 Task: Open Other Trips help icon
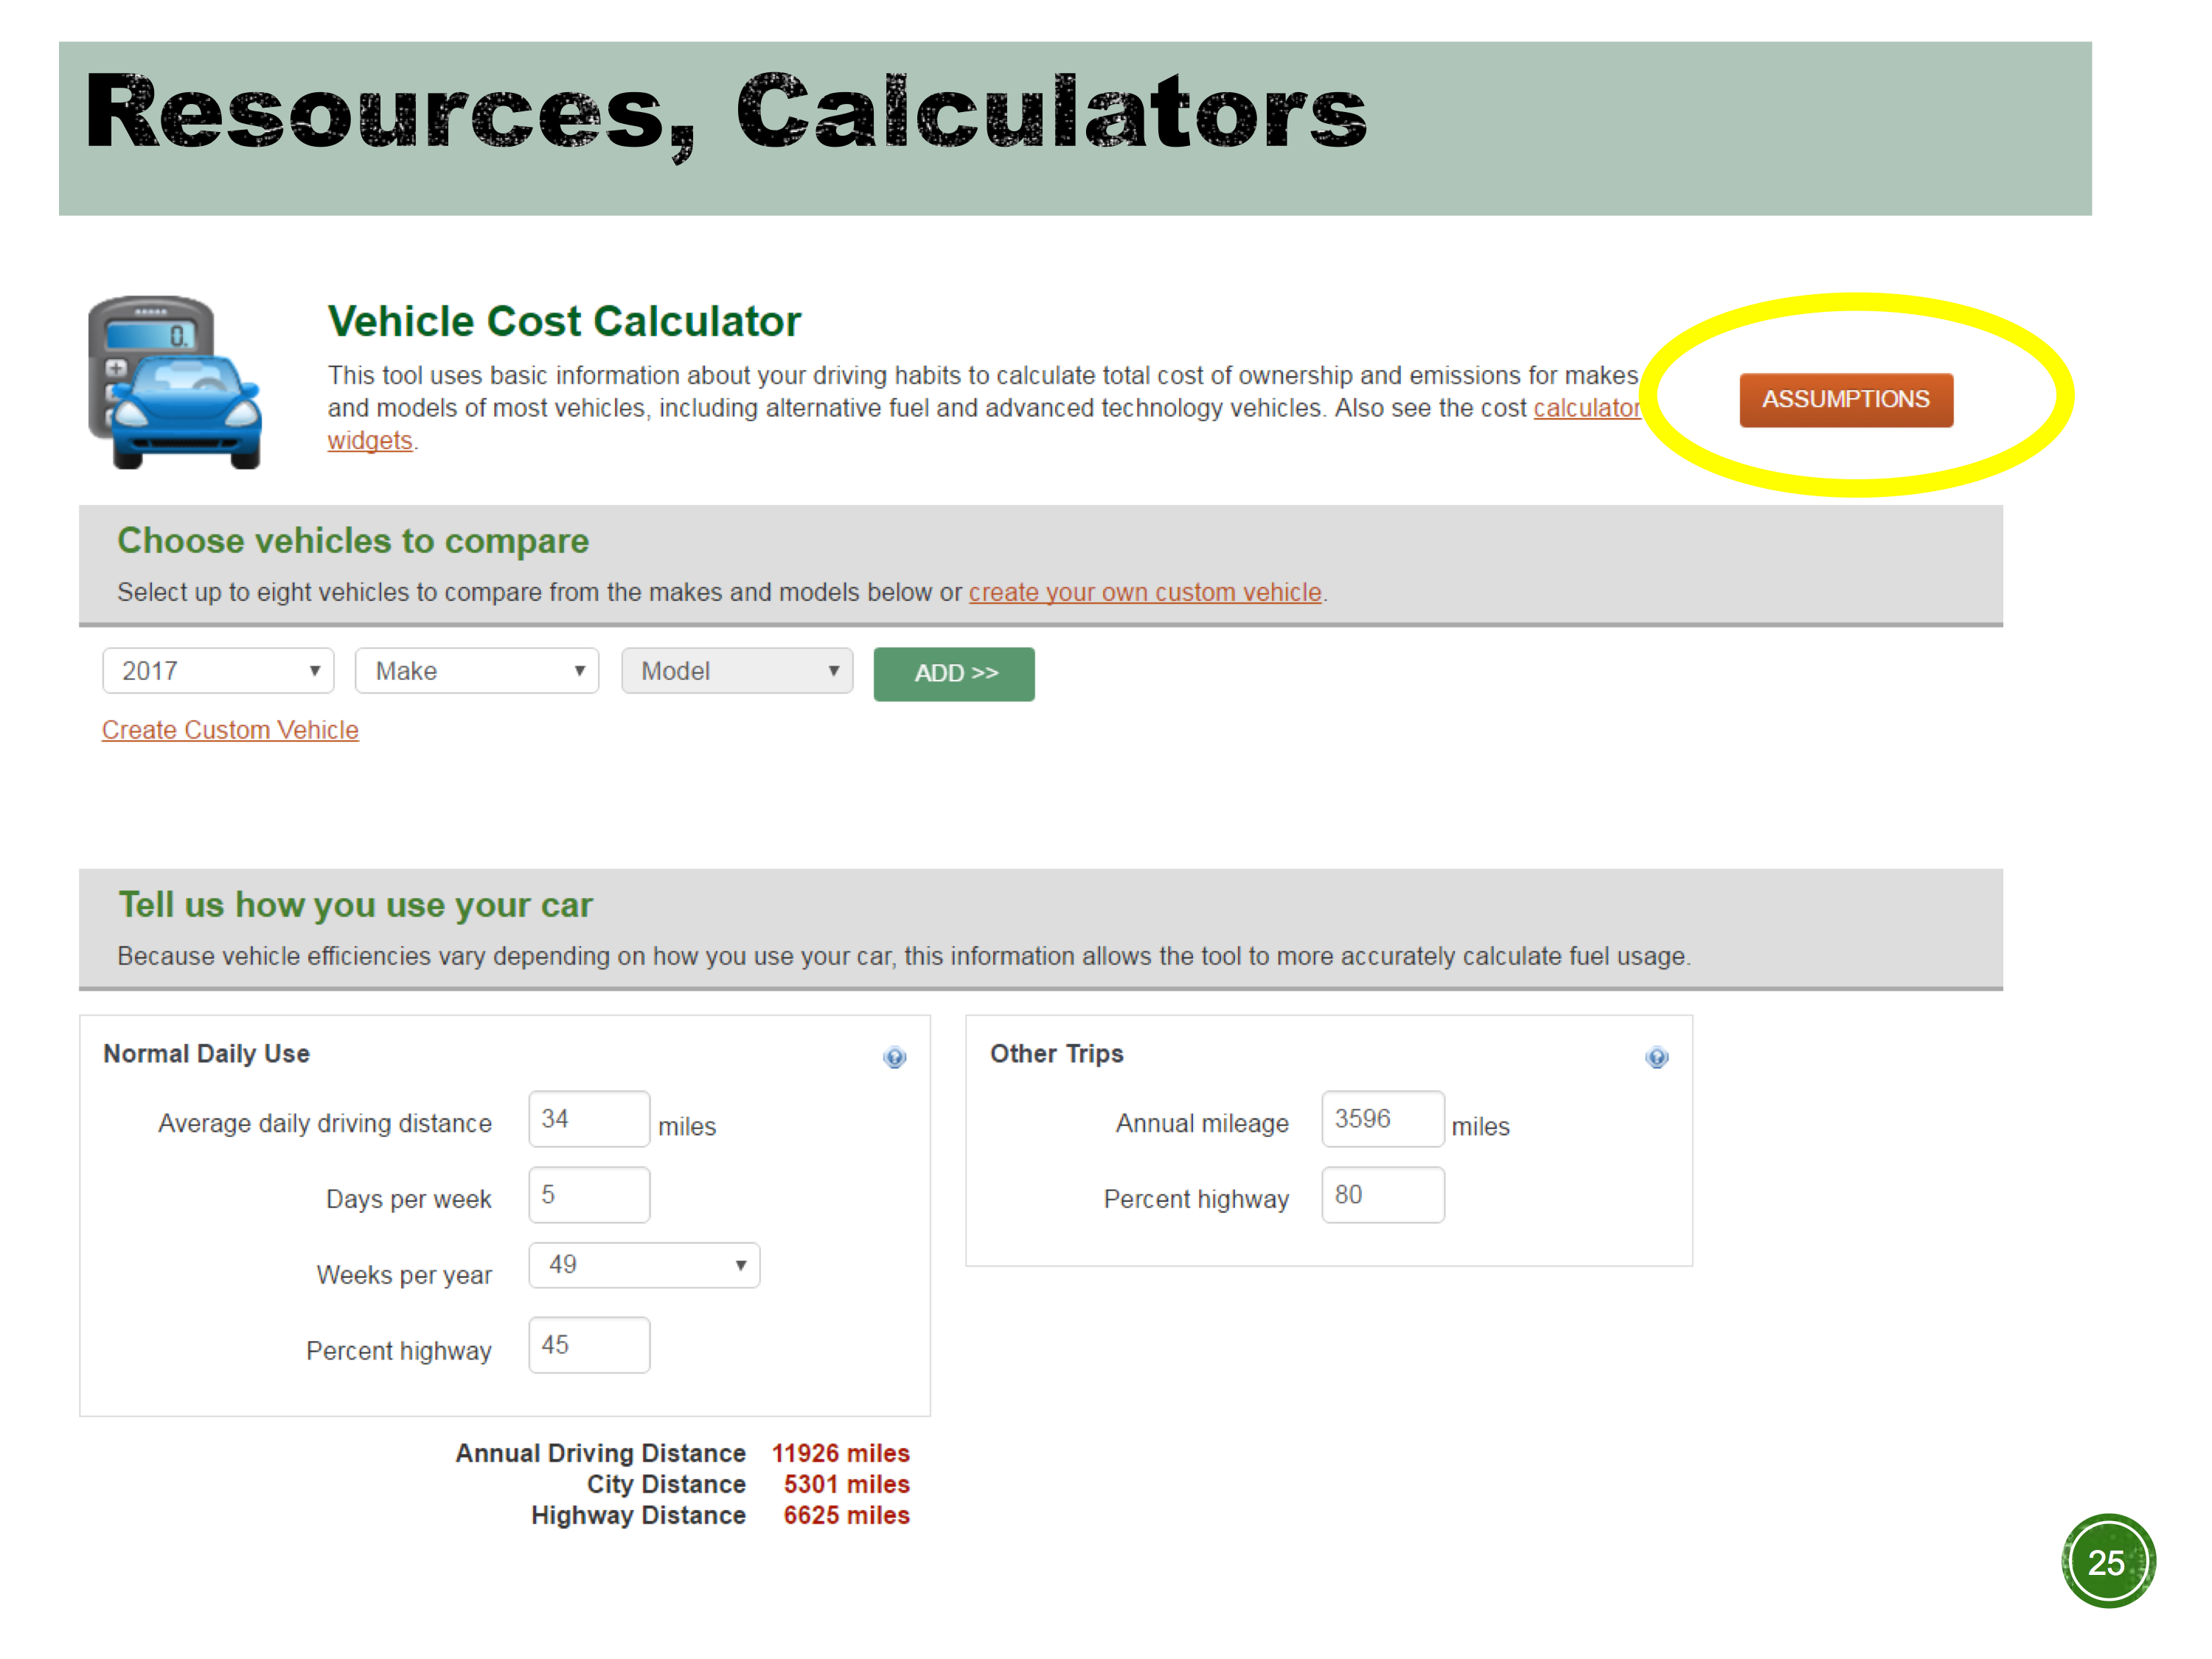coord(1656,1057)
